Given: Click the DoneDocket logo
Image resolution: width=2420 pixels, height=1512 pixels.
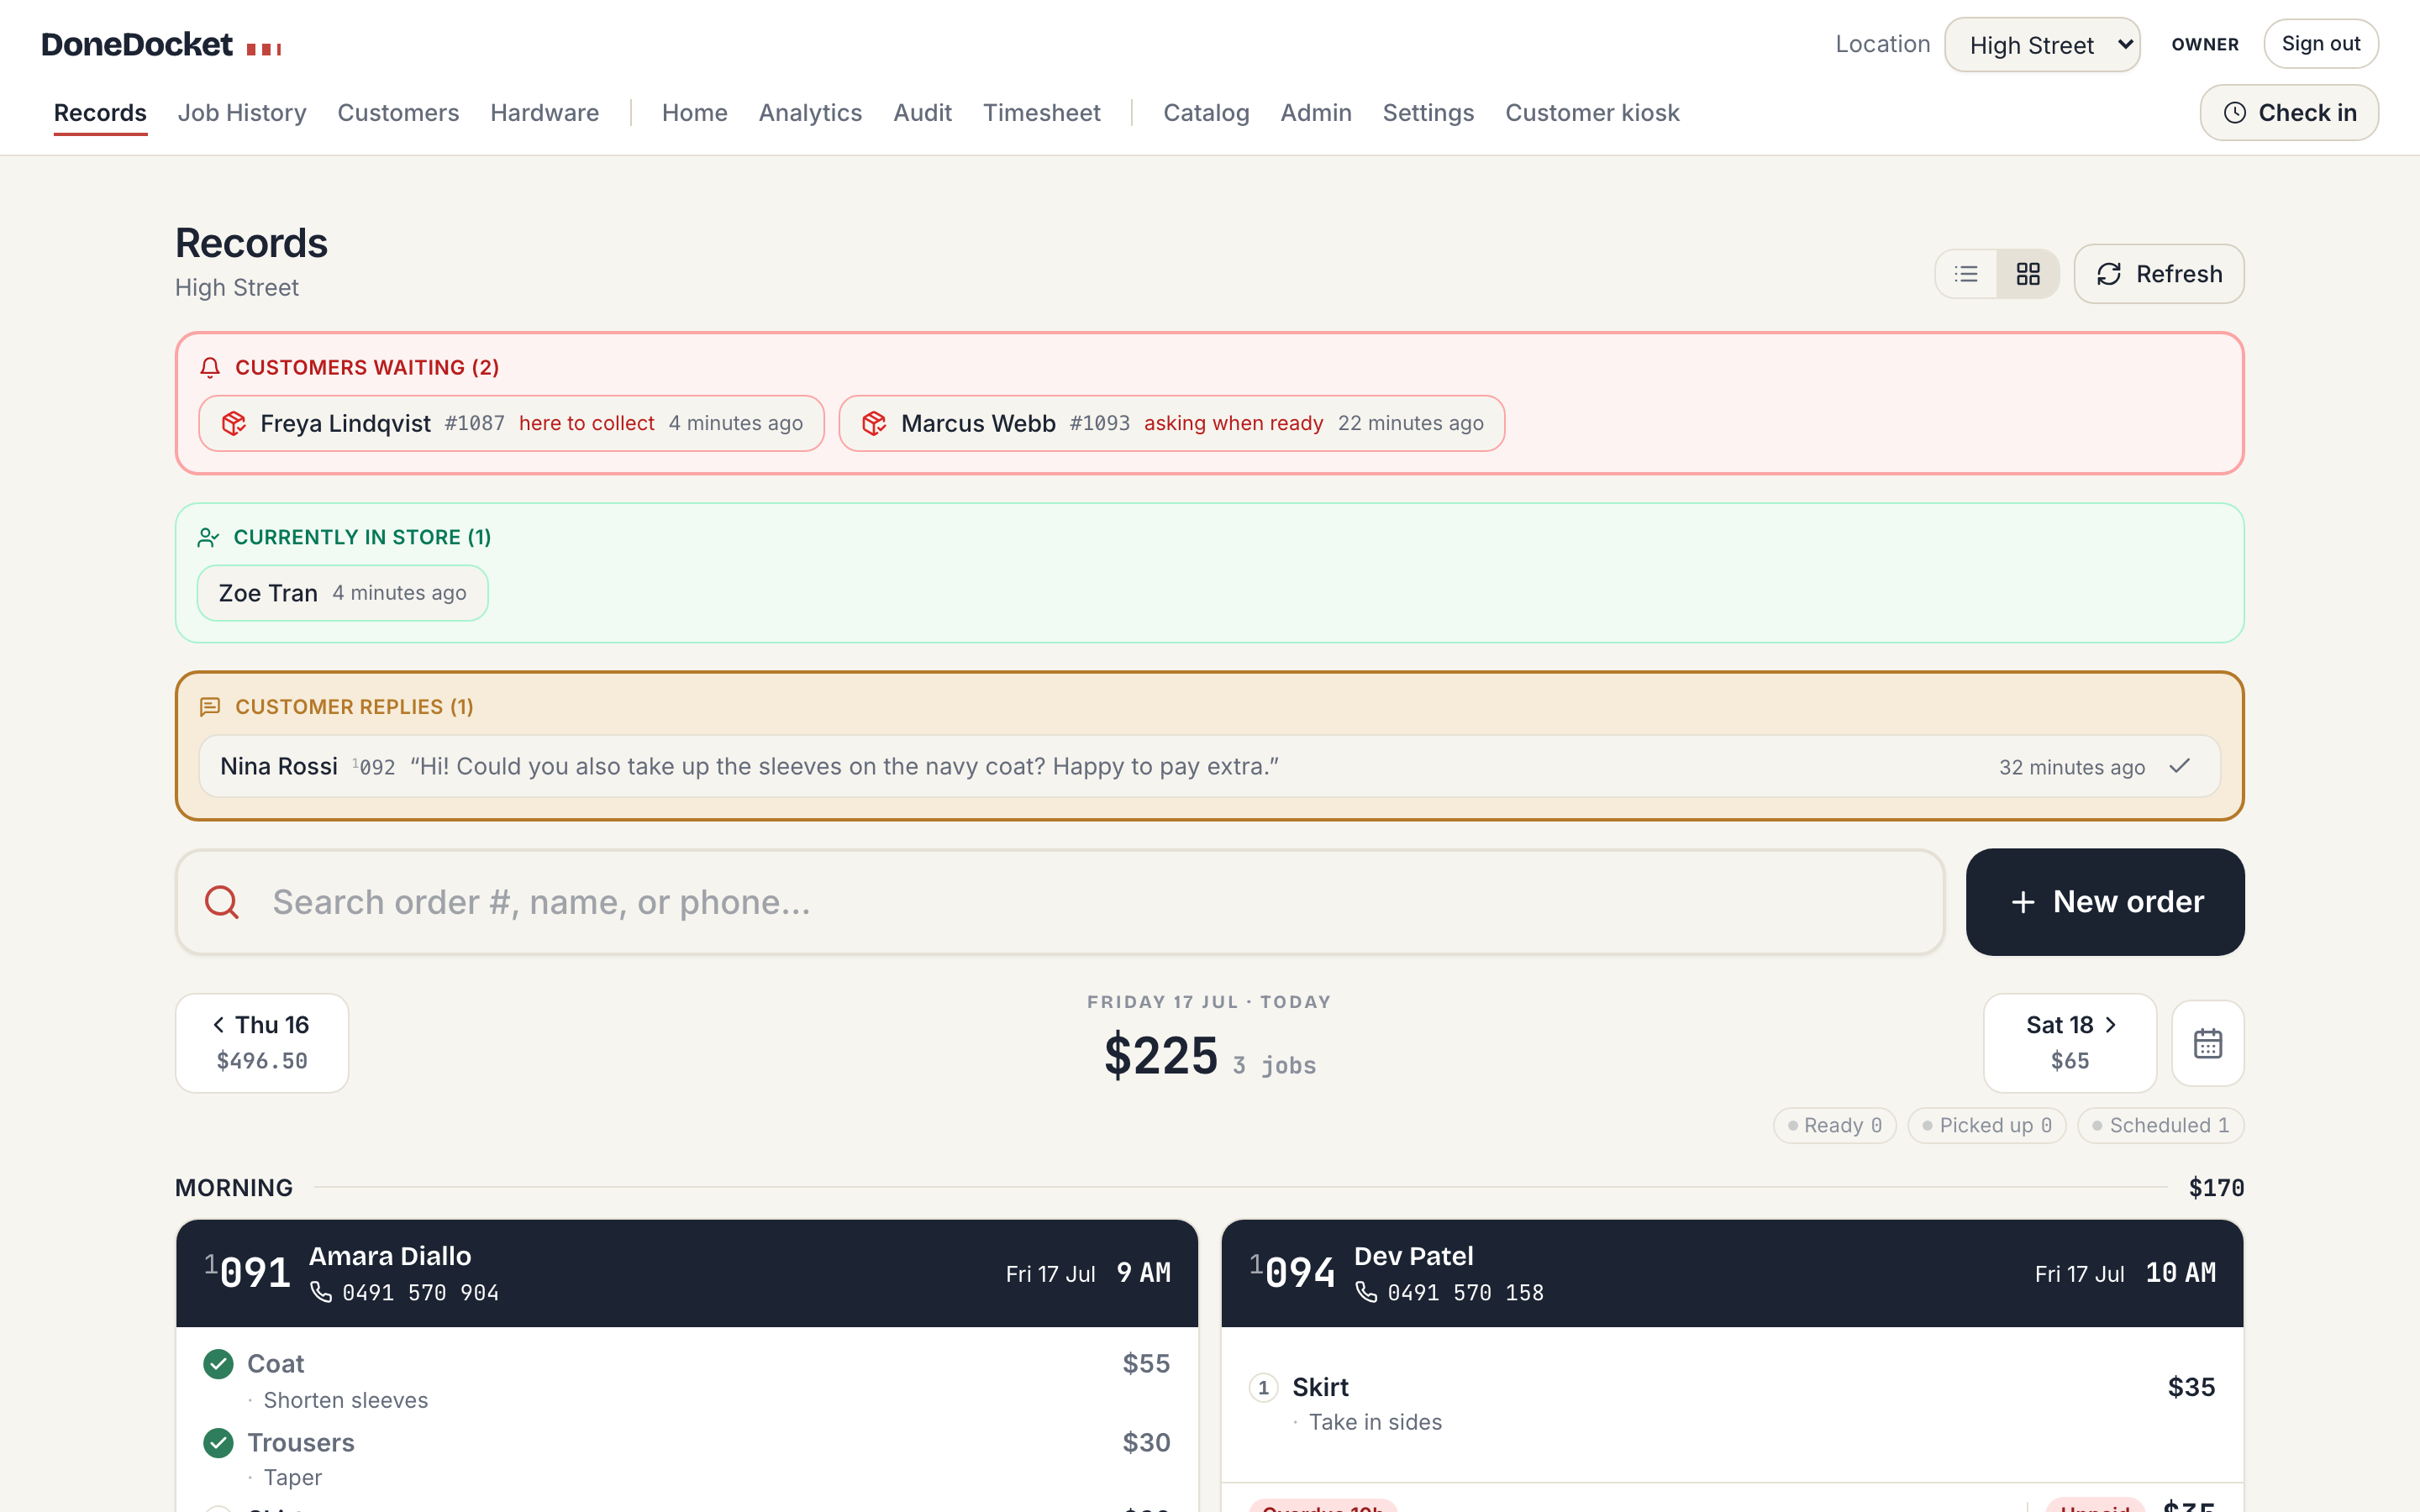Looking at the screenshot, I should click(x=161, y=45).
